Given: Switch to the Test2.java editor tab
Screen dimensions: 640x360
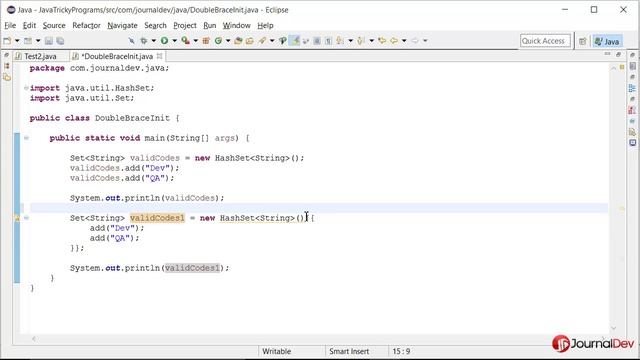Looking at the screenshot, I should [39, 56].
